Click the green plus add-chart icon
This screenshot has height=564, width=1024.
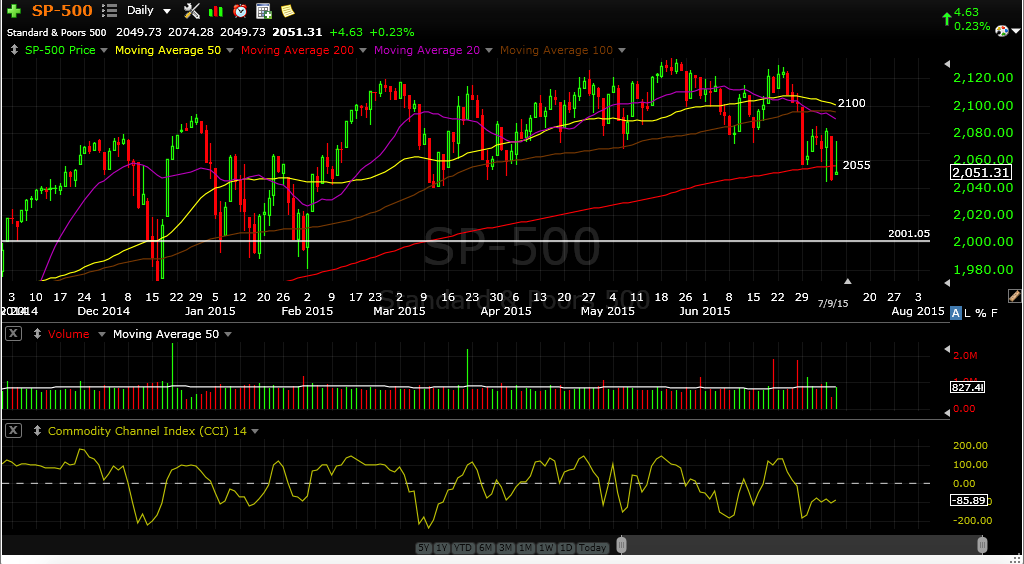(x=14, y=11)
